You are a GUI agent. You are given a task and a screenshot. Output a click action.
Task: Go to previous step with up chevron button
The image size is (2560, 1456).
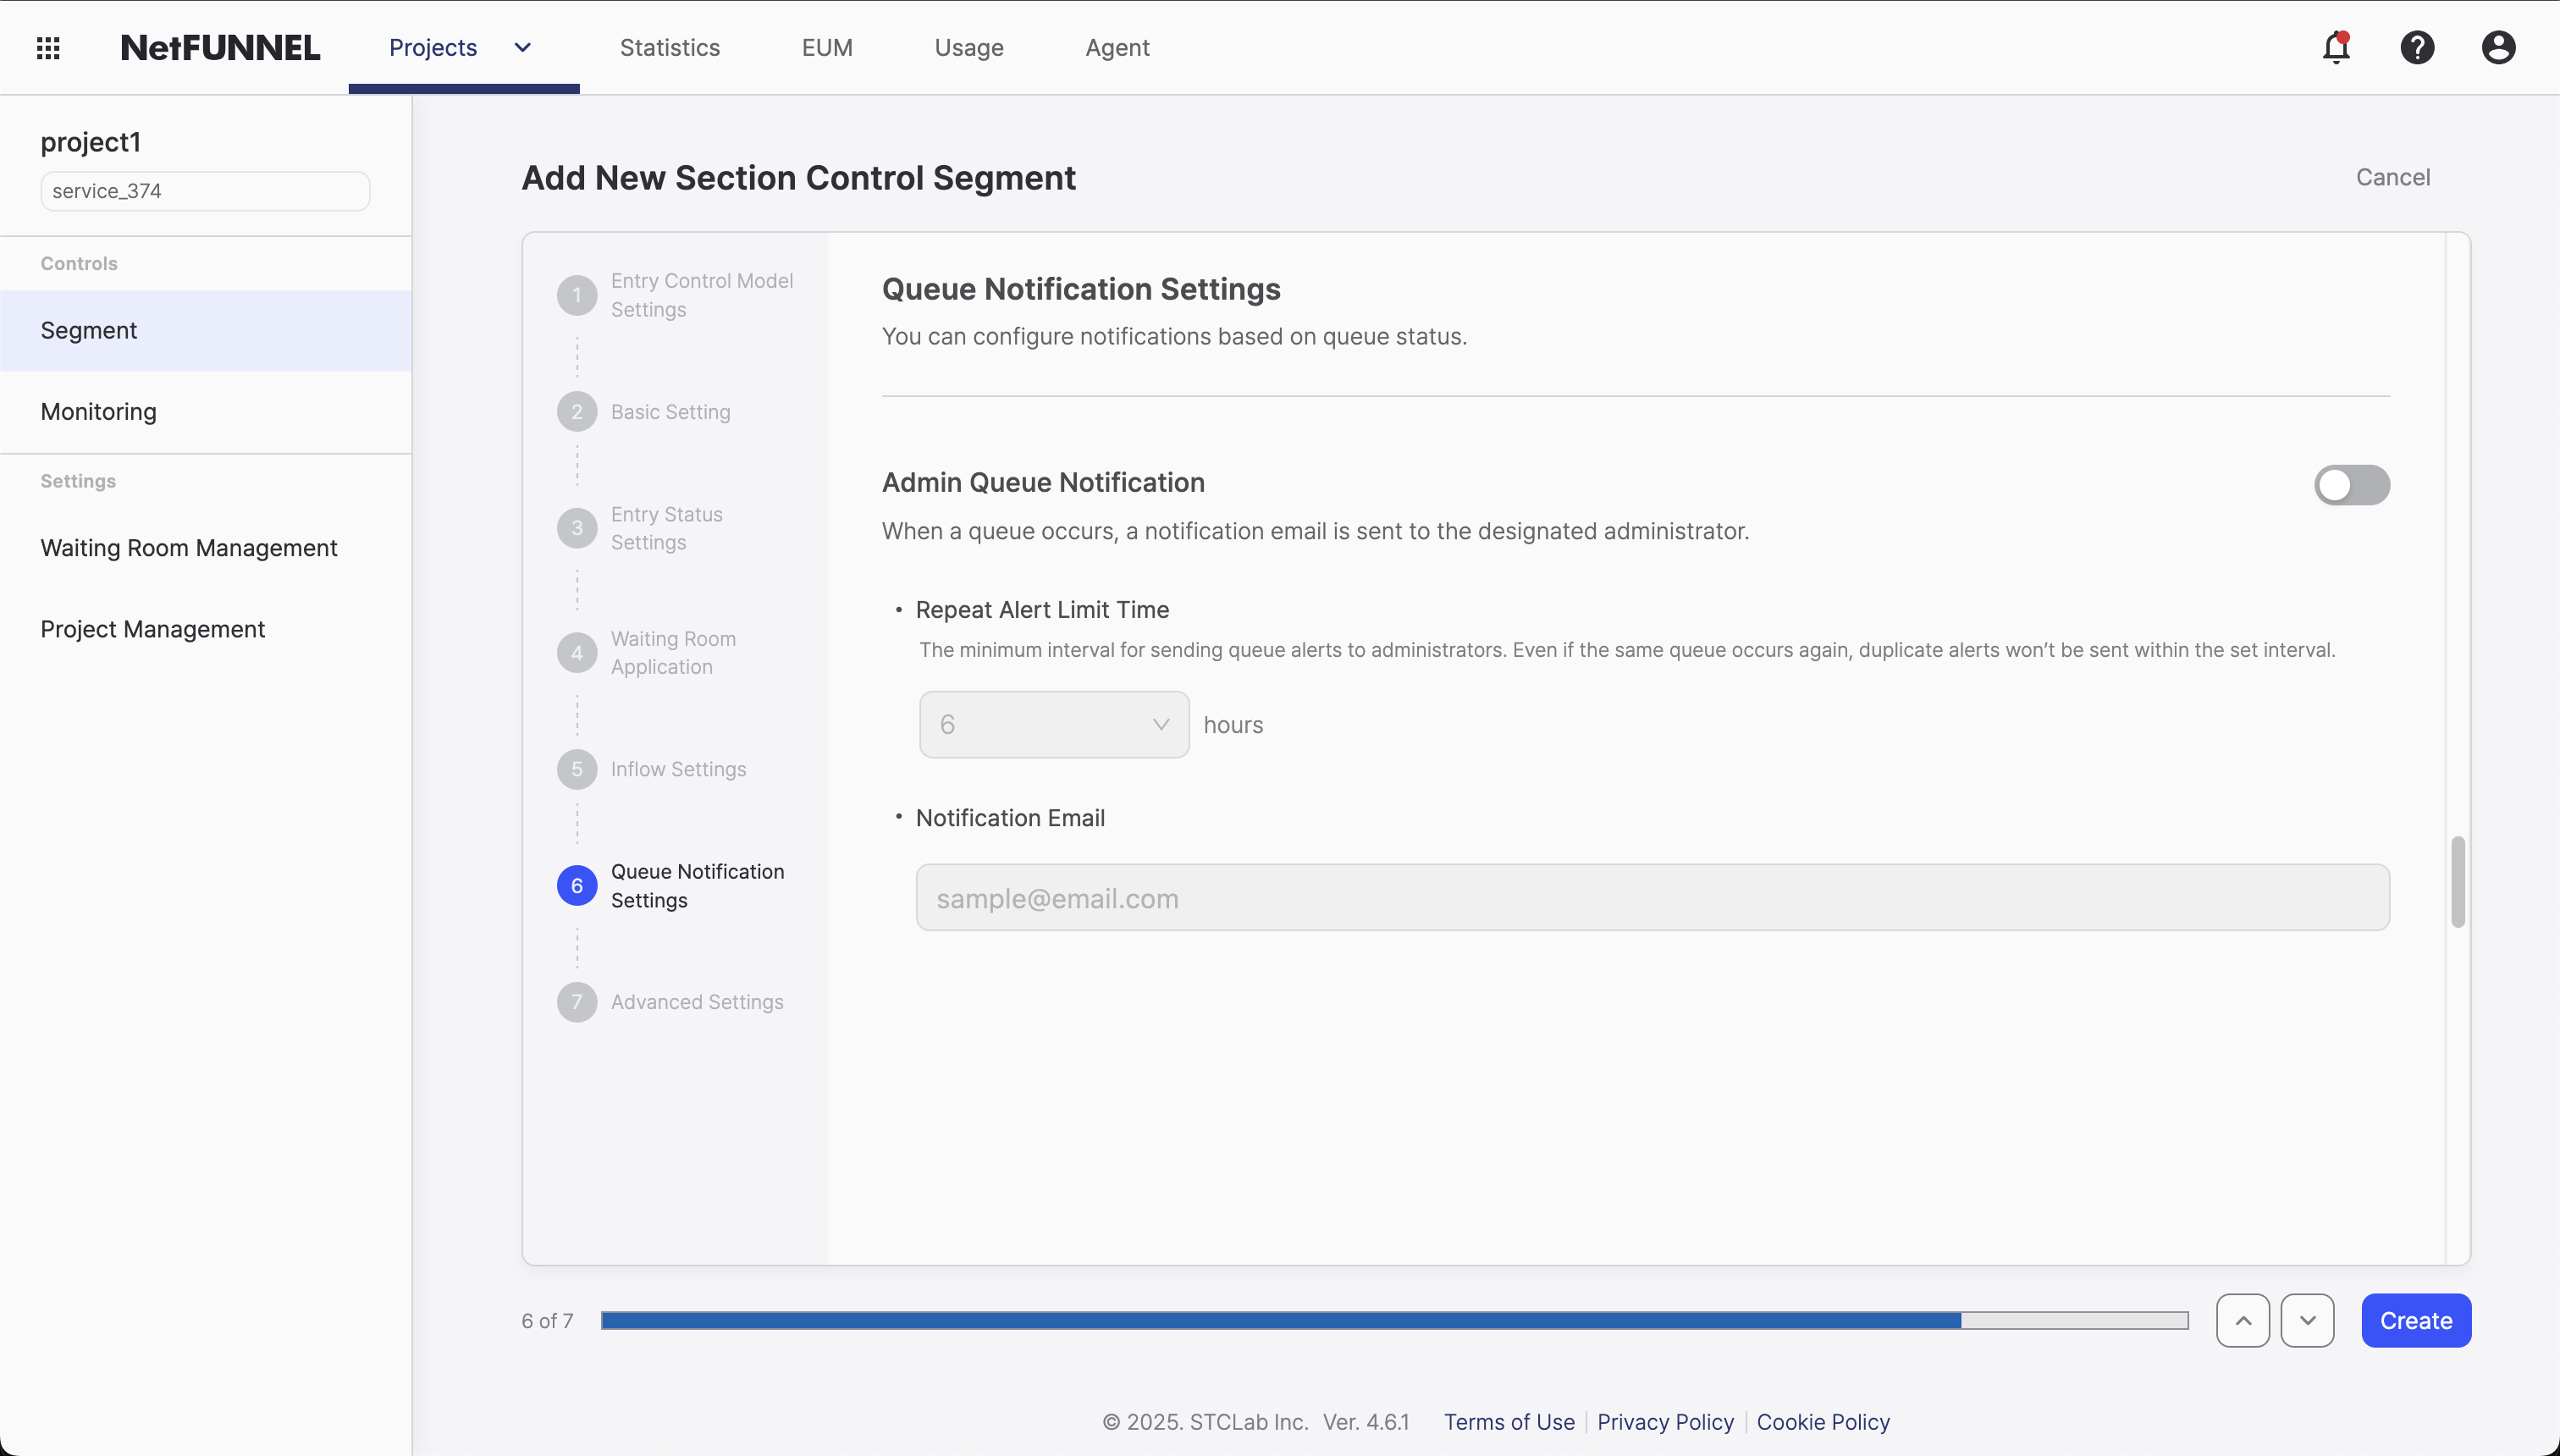tap(2242, 1320)
